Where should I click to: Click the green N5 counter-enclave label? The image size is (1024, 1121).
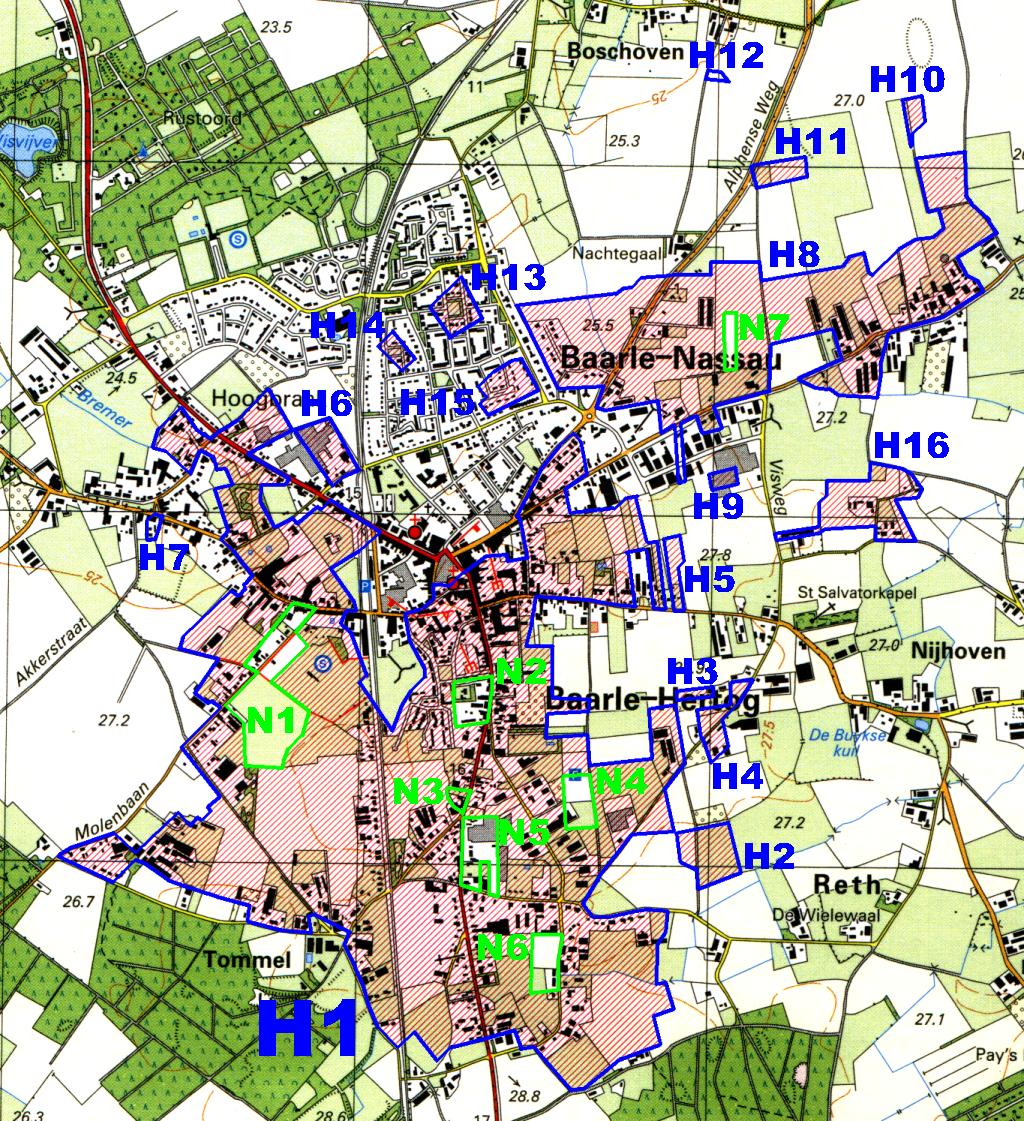(x=524, y=832)
